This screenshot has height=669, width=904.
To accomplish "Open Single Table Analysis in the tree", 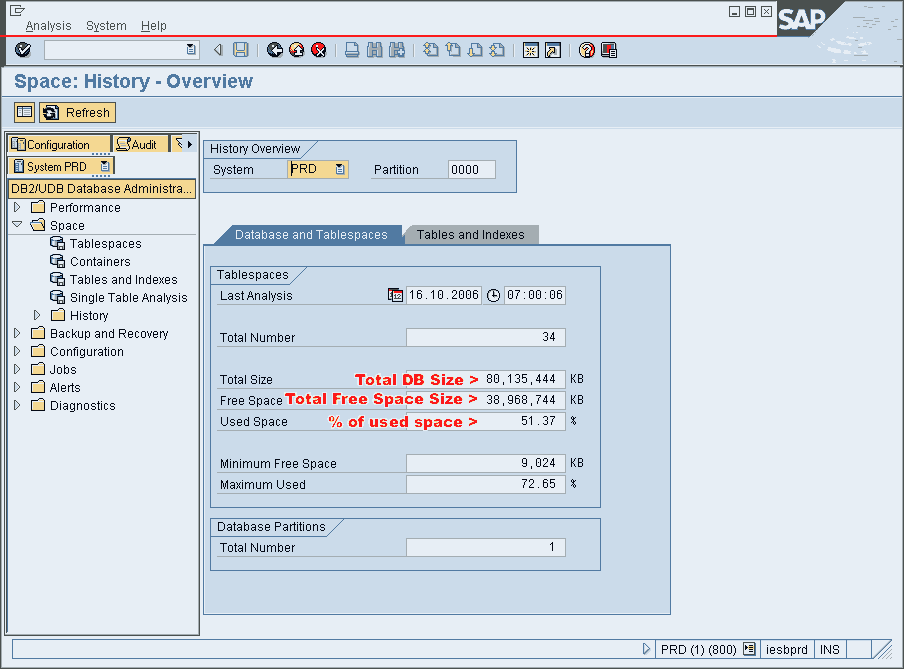I will 128,297.
